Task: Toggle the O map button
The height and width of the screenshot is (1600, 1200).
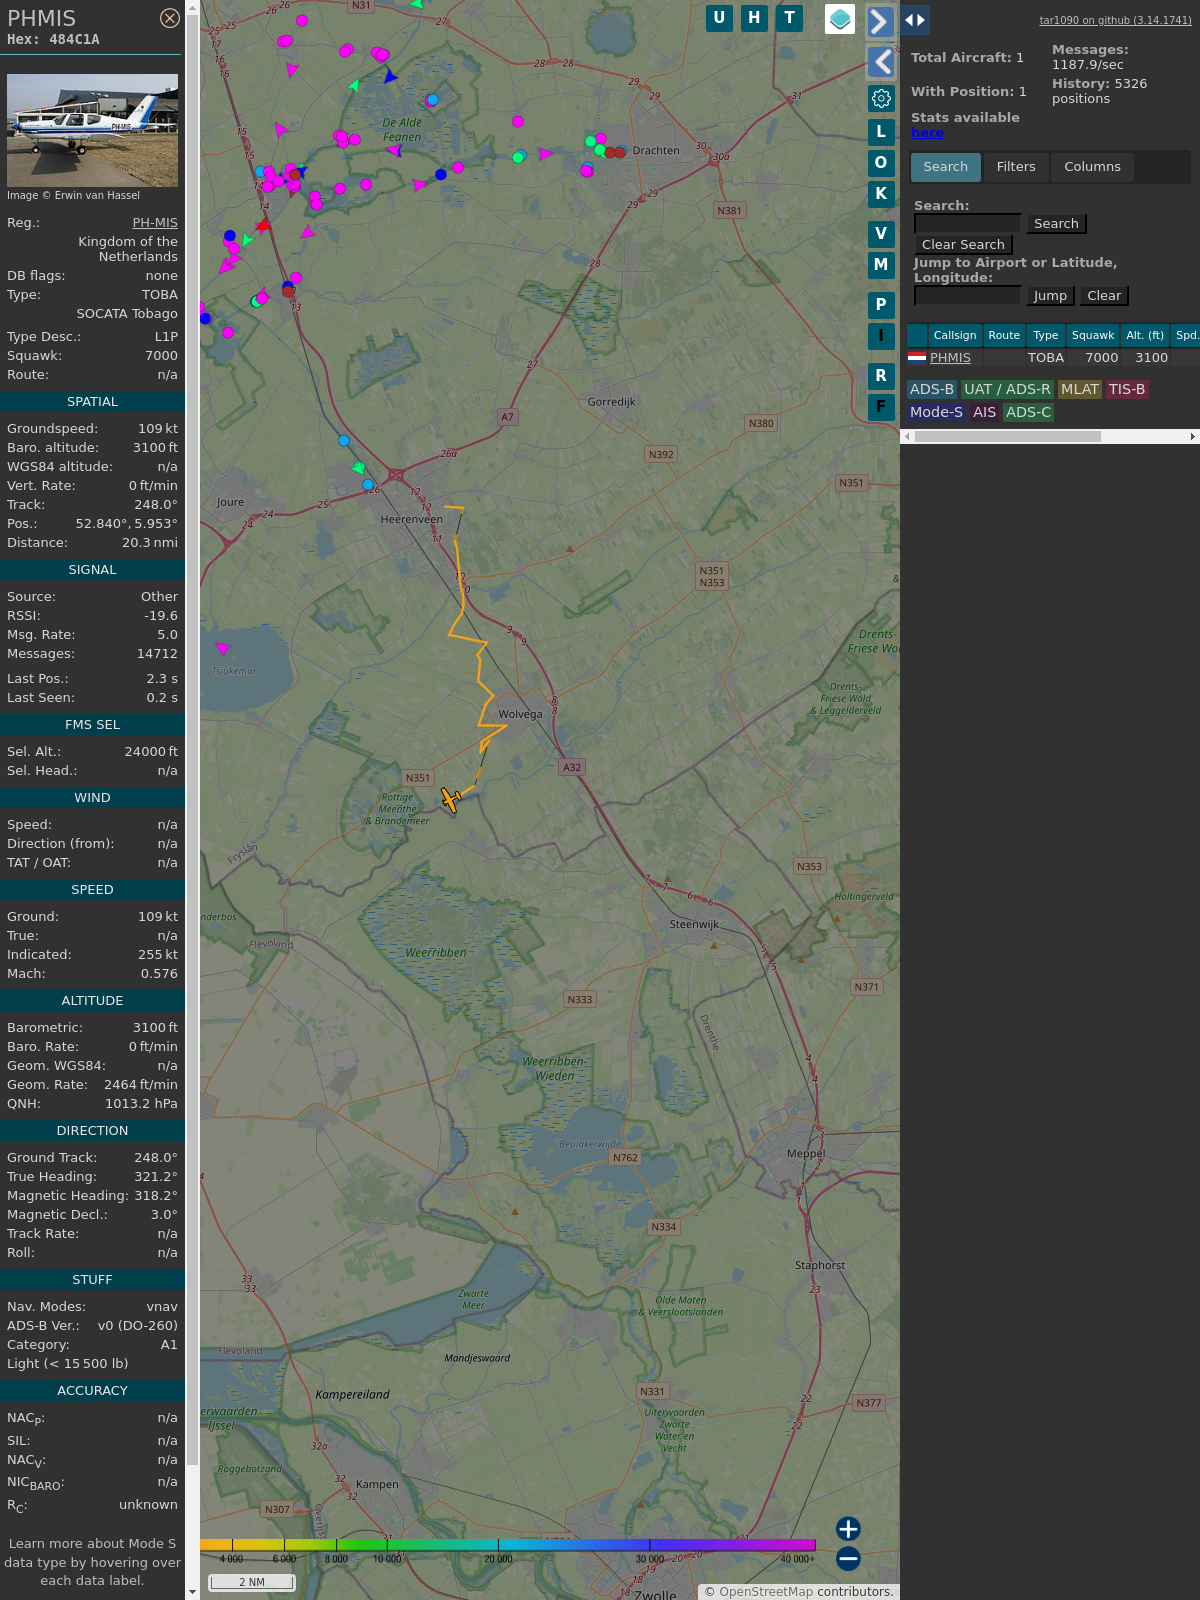Action: tap(881, 163)
